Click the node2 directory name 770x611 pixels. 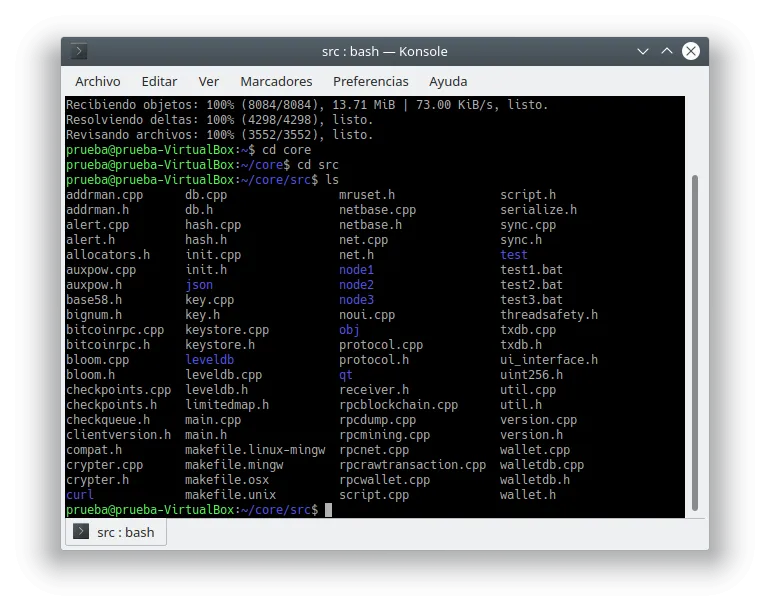pos(357,285)
